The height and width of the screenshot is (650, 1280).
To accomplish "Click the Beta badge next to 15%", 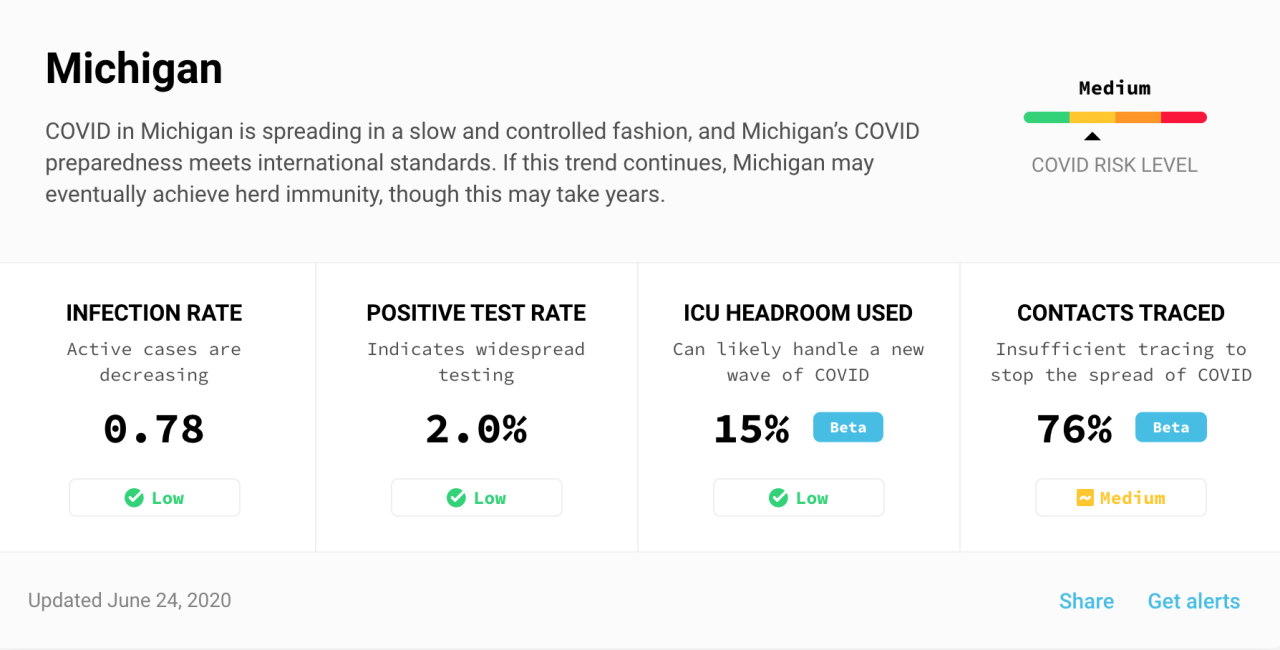I will (848, 427).
